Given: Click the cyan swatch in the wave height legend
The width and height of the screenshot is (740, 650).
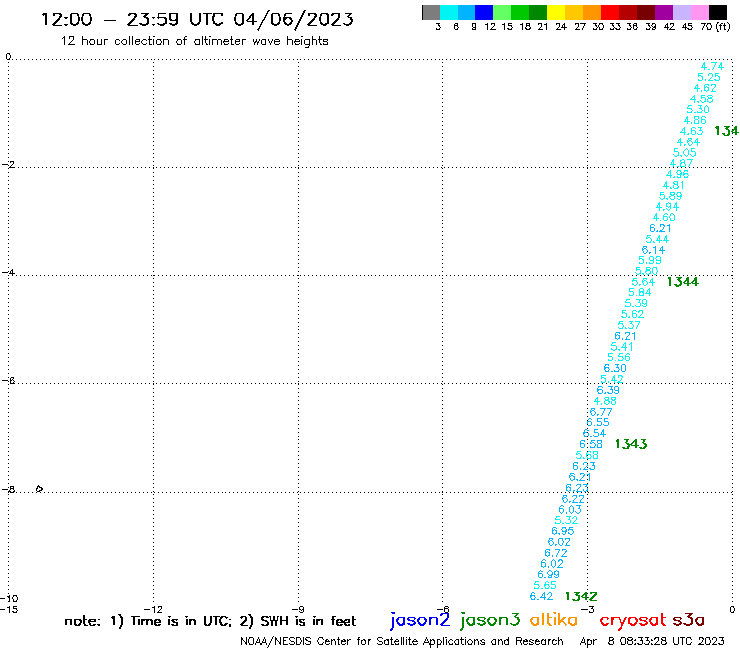Looking at the screenshot, I should coord(449,13).
